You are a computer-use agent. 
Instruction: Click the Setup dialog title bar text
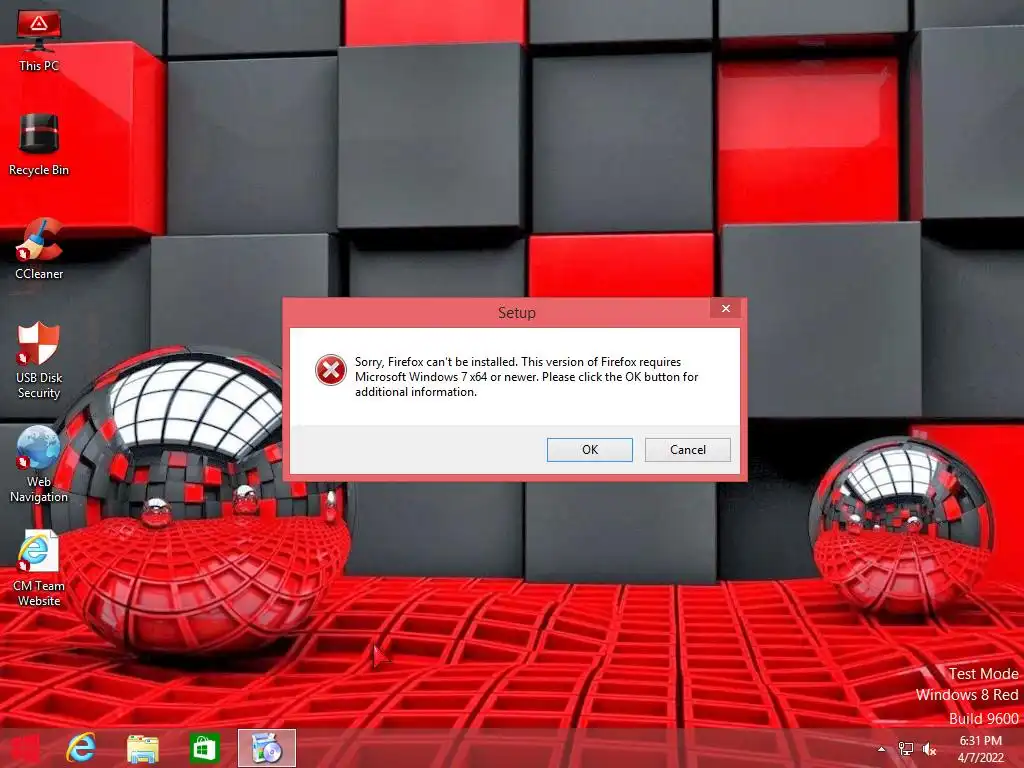[x=517, y=313]
